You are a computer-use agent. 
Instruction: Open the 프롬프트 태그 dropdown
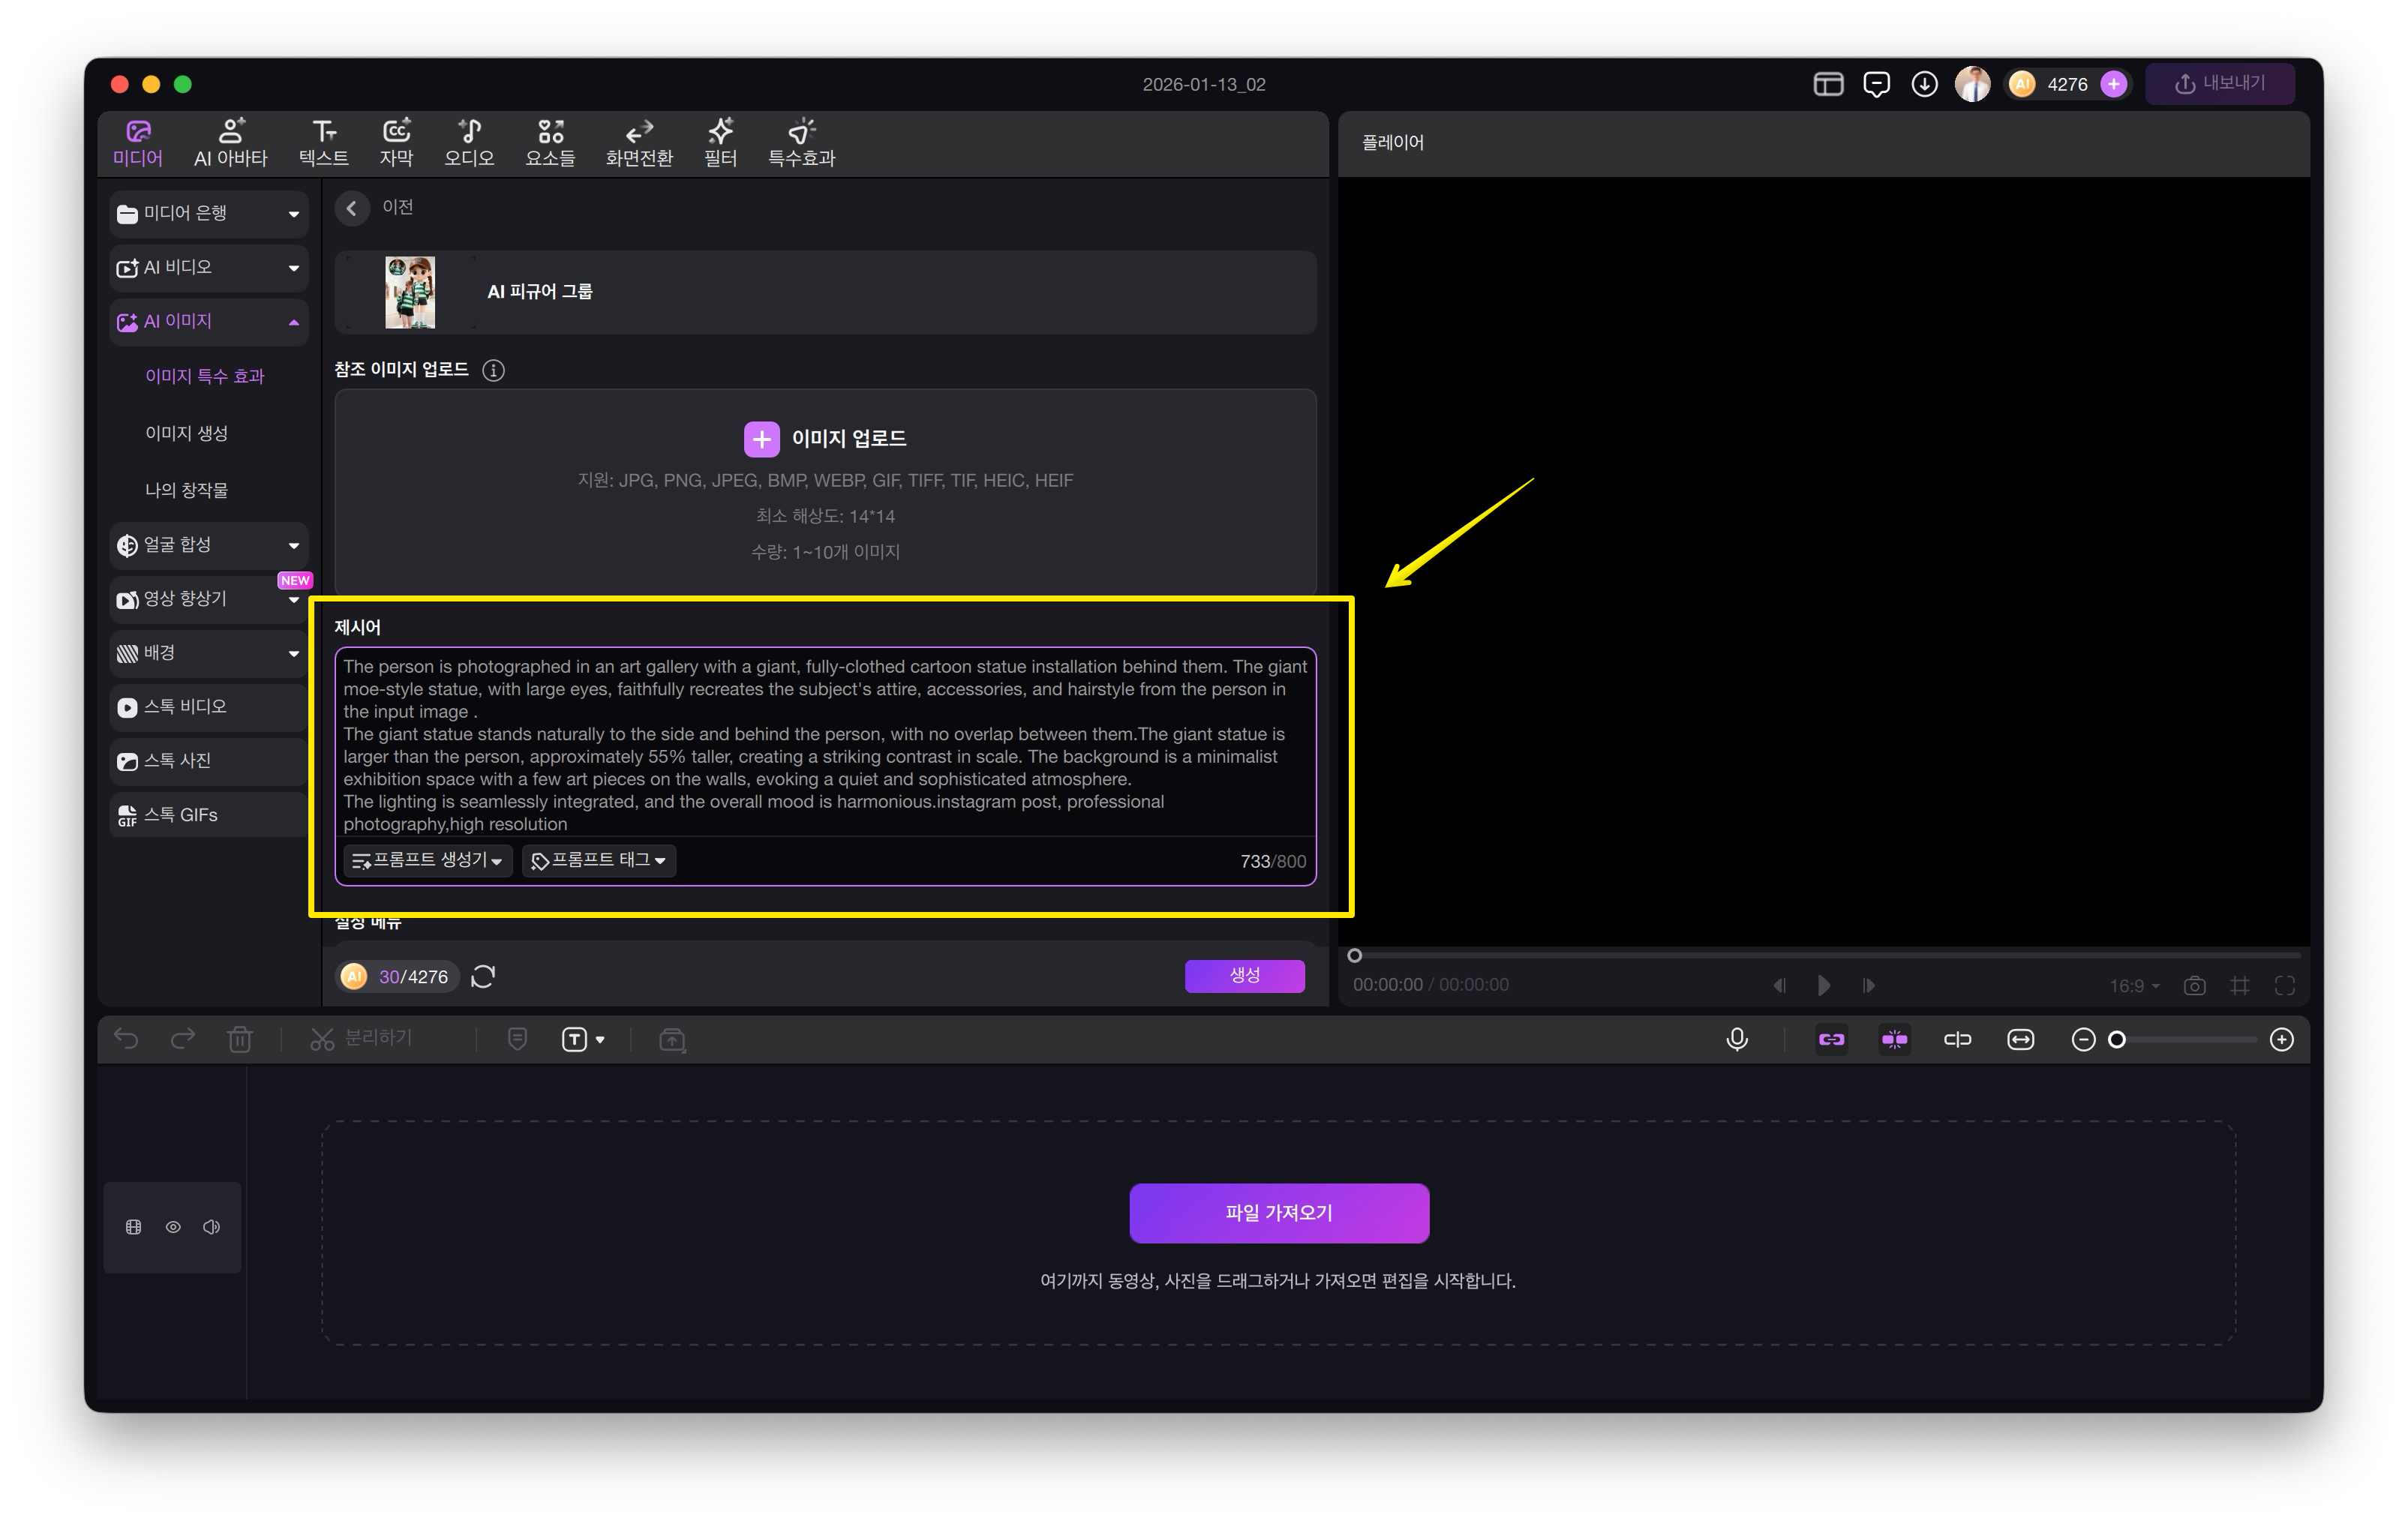coord(599,860)
